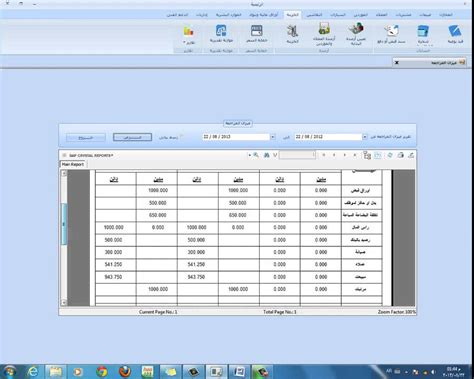The height and width of the screenshot is (379, 474).
Task: Click the binoculars find text icon
Action: [x=266, y=155]
